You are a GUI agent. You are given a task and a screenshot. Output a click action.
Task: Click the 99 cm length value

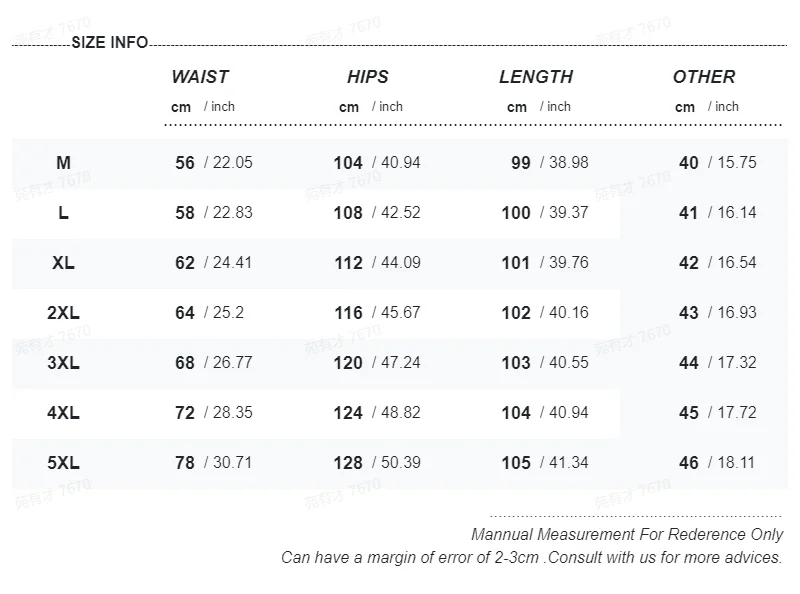coord(521,163)
